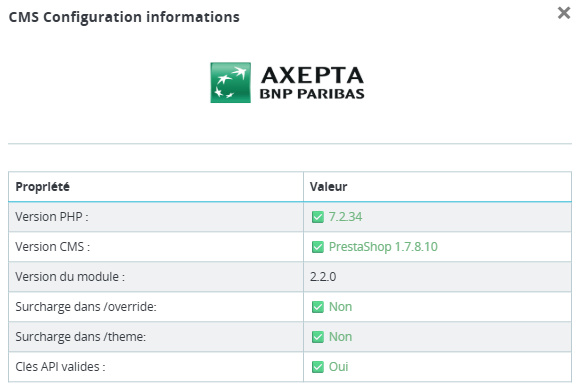The width and height of the screenshot is (583, 390).
Task: Click the check icon in the Surcharge dans /override row
Action: [318, 307]
